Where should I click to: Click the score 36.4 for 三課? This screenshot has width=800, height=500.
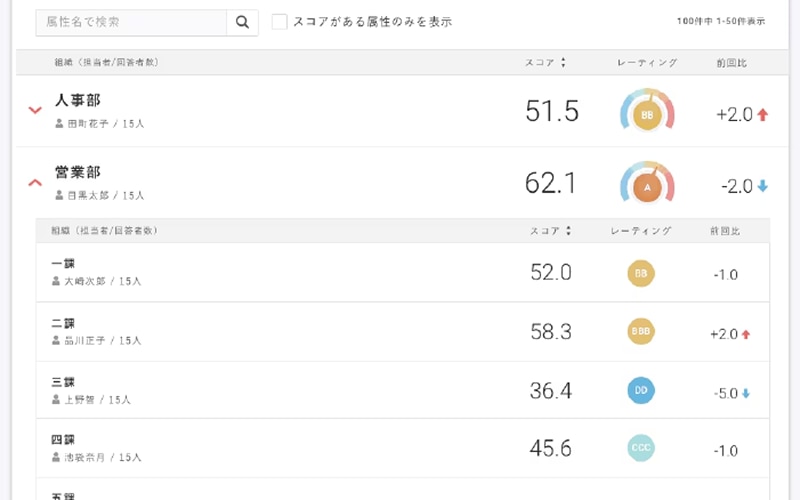coord(551,391)
